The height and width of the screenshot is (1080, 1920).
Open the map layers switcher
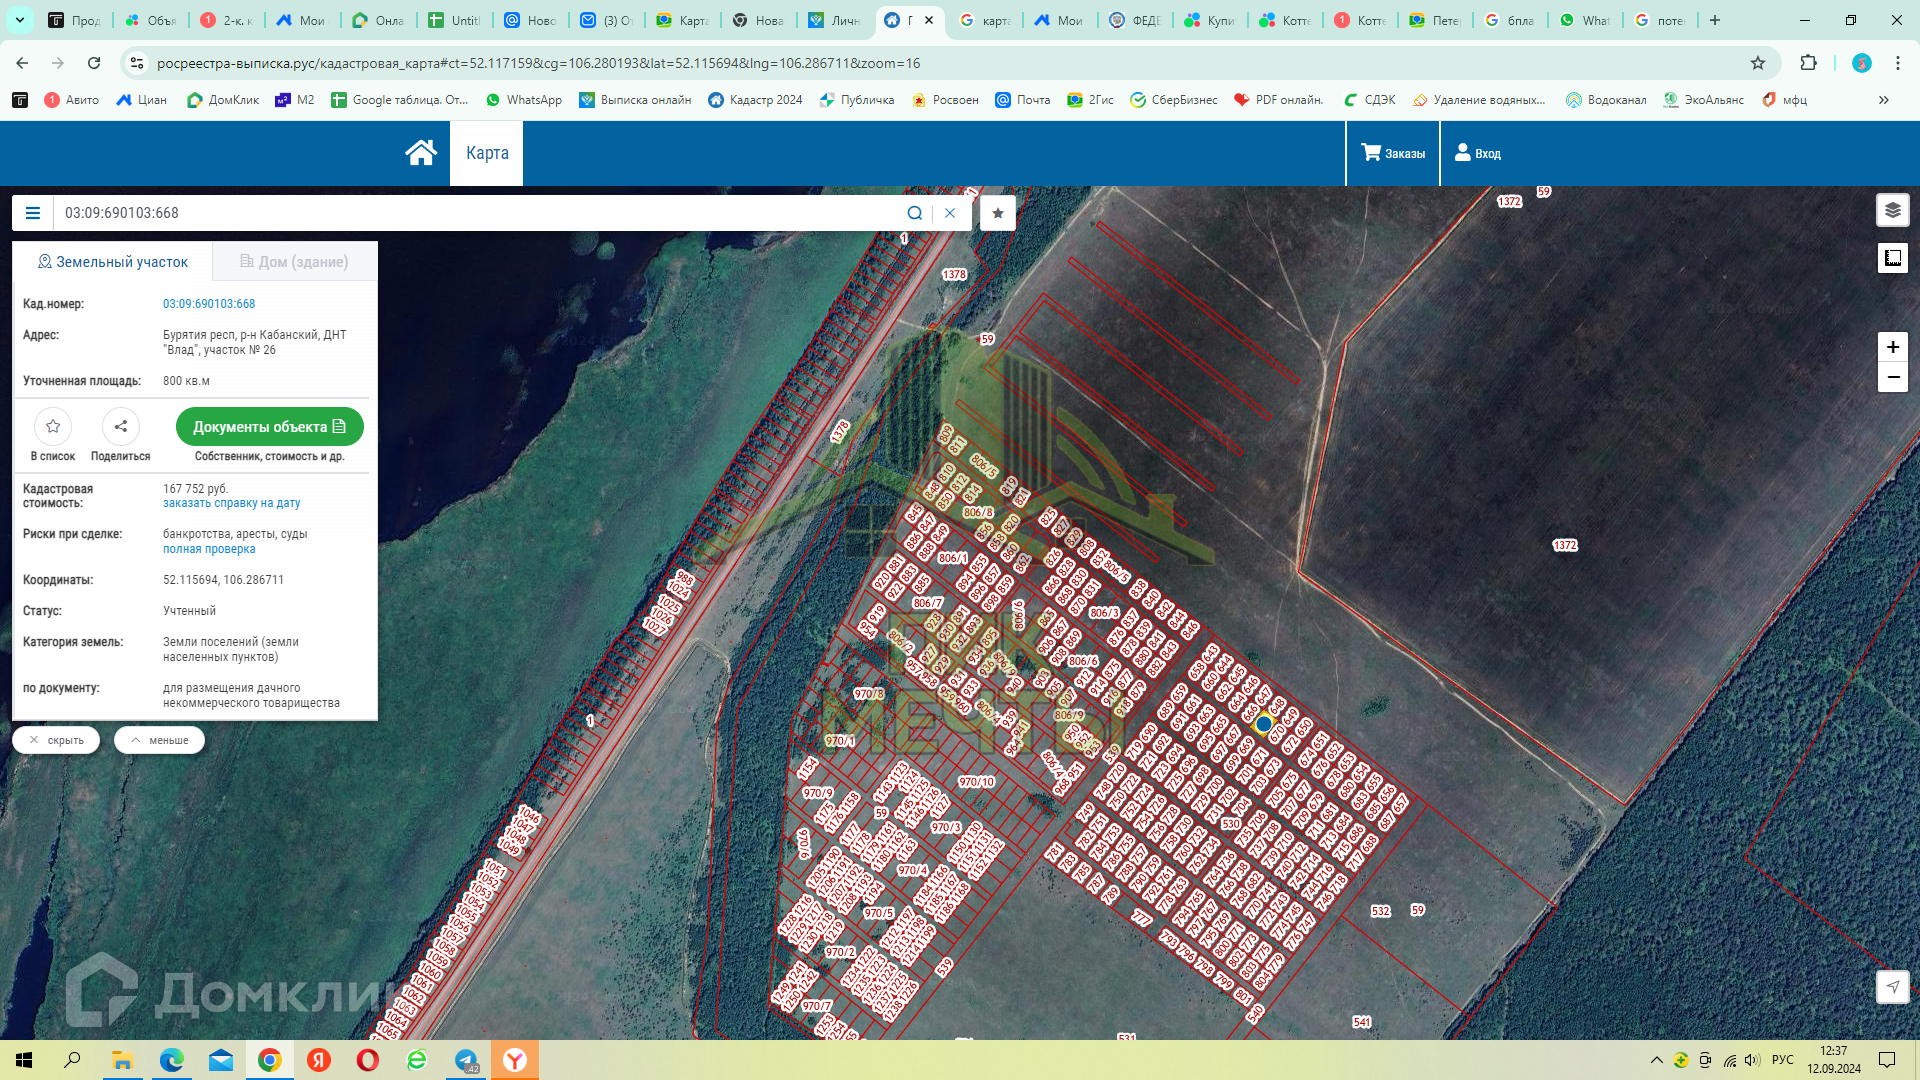1892,210
